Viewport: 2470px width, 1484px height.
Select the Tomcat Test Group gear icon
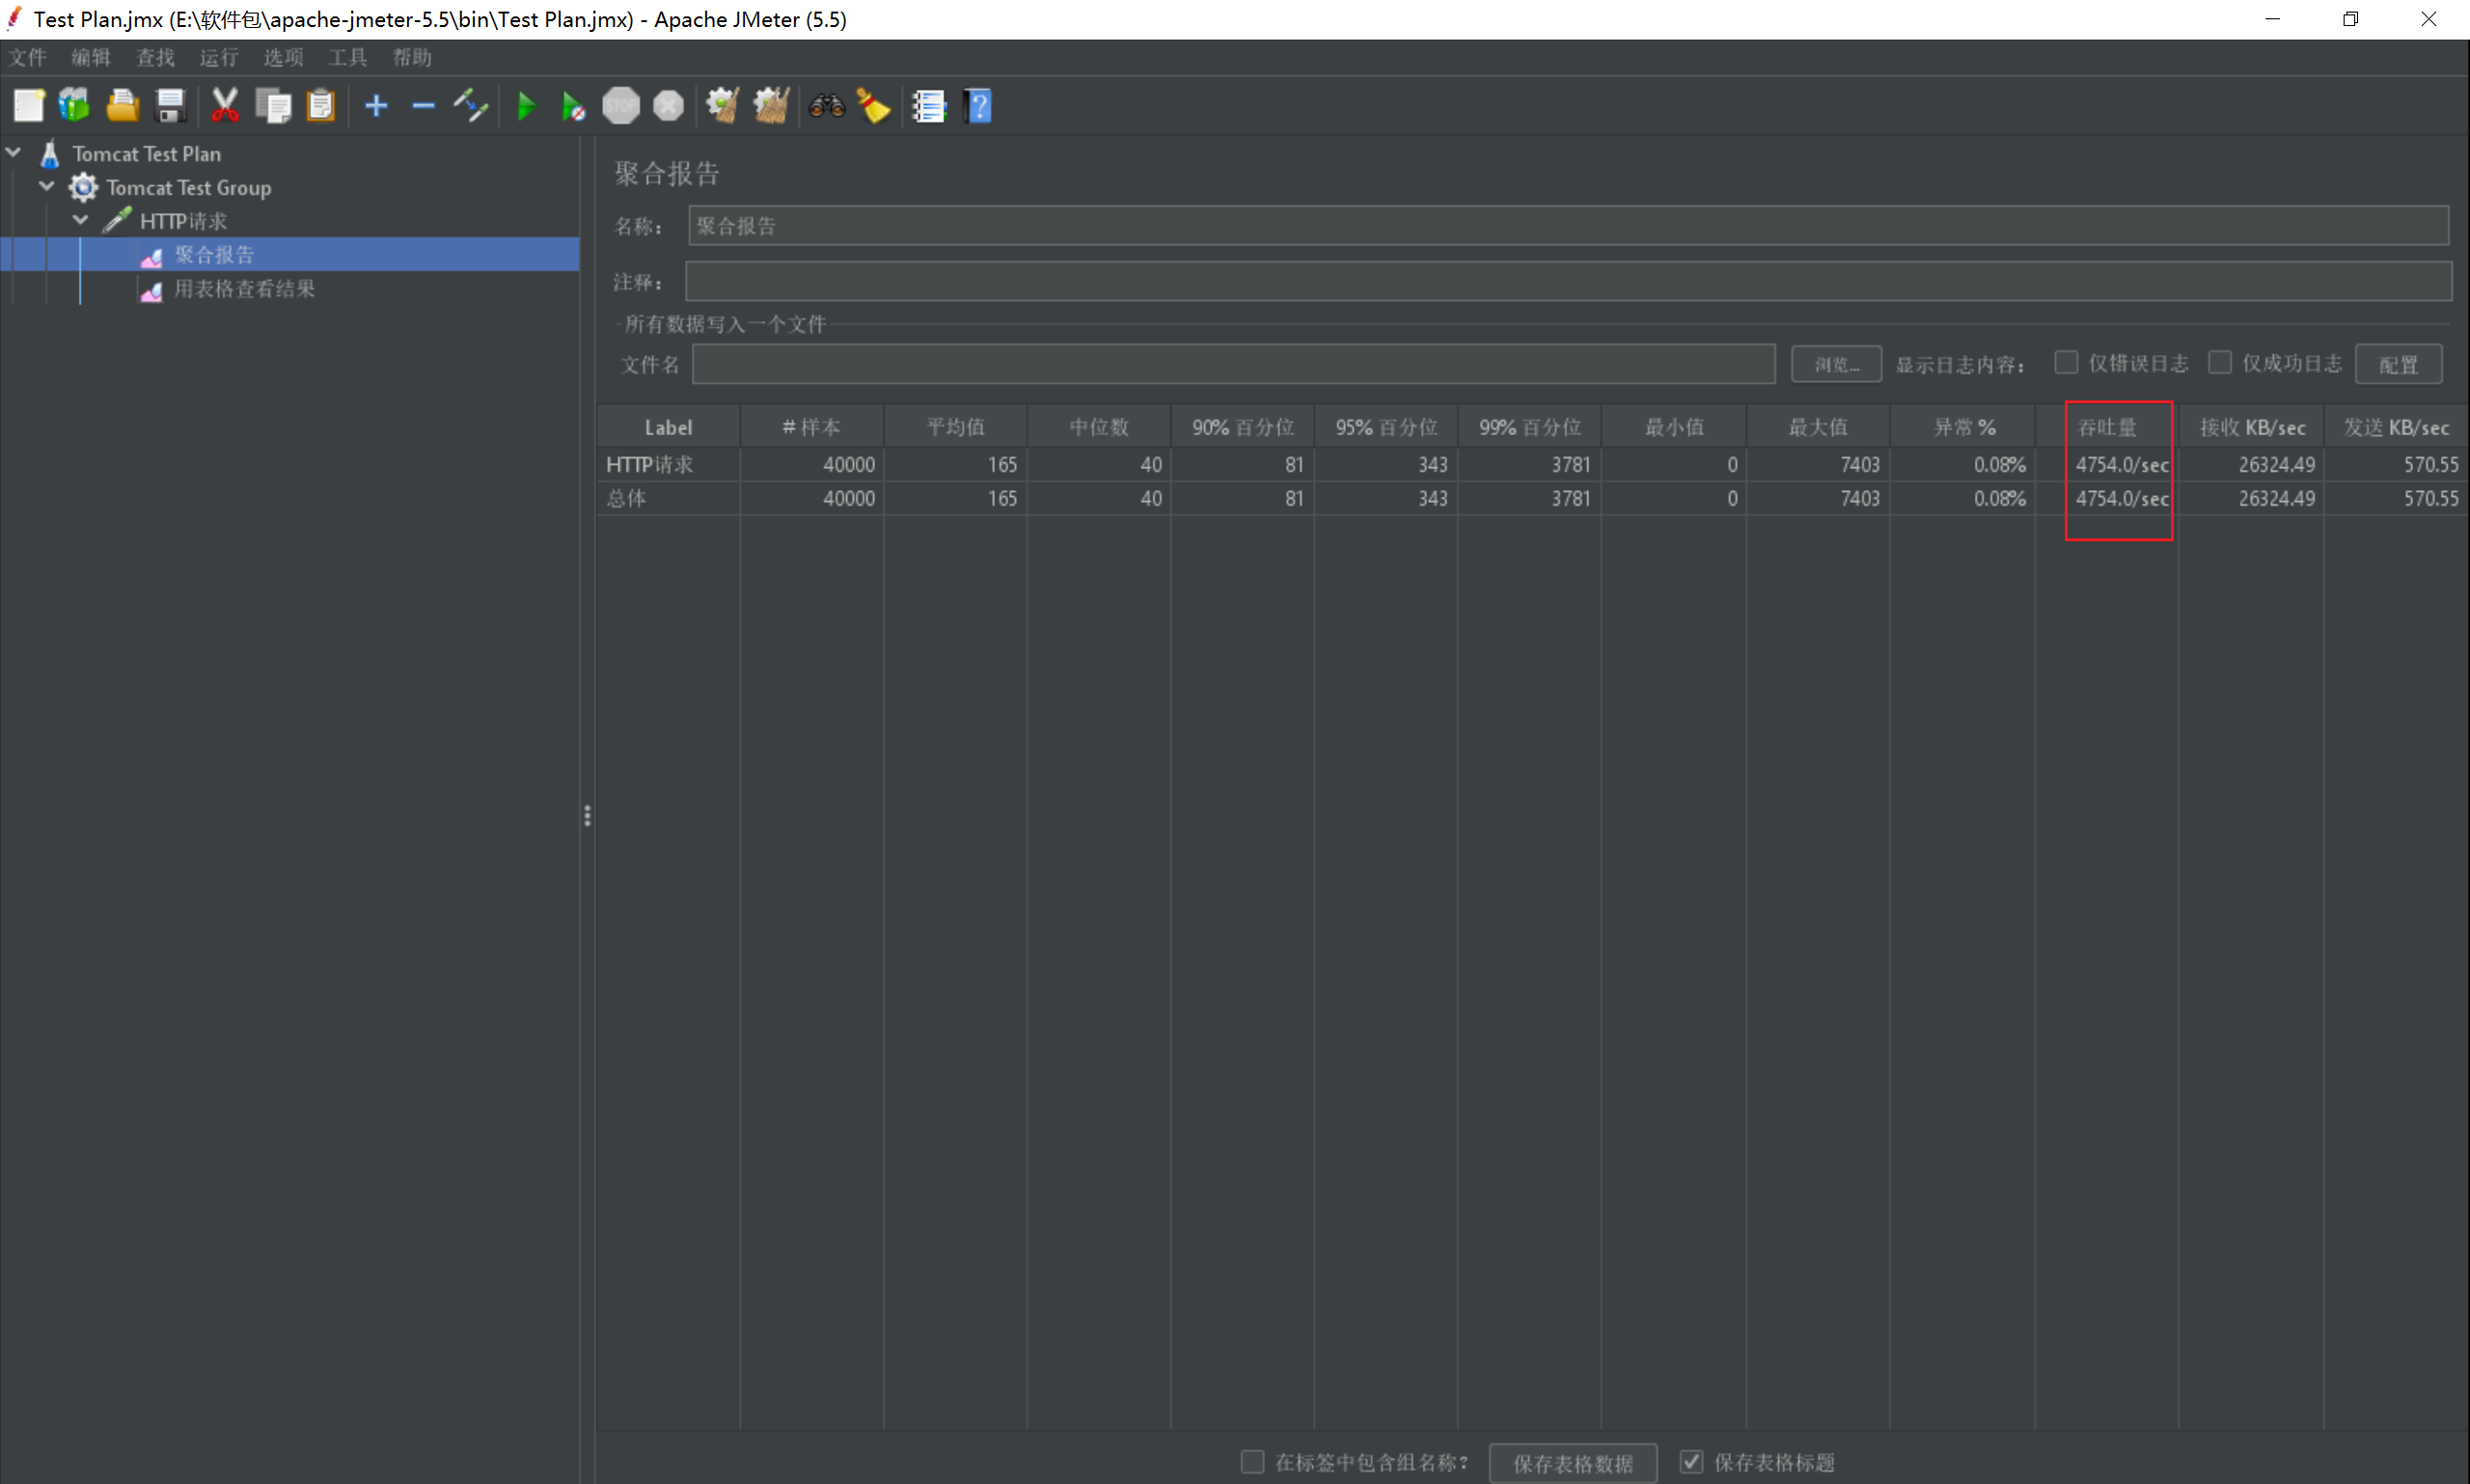83,187
